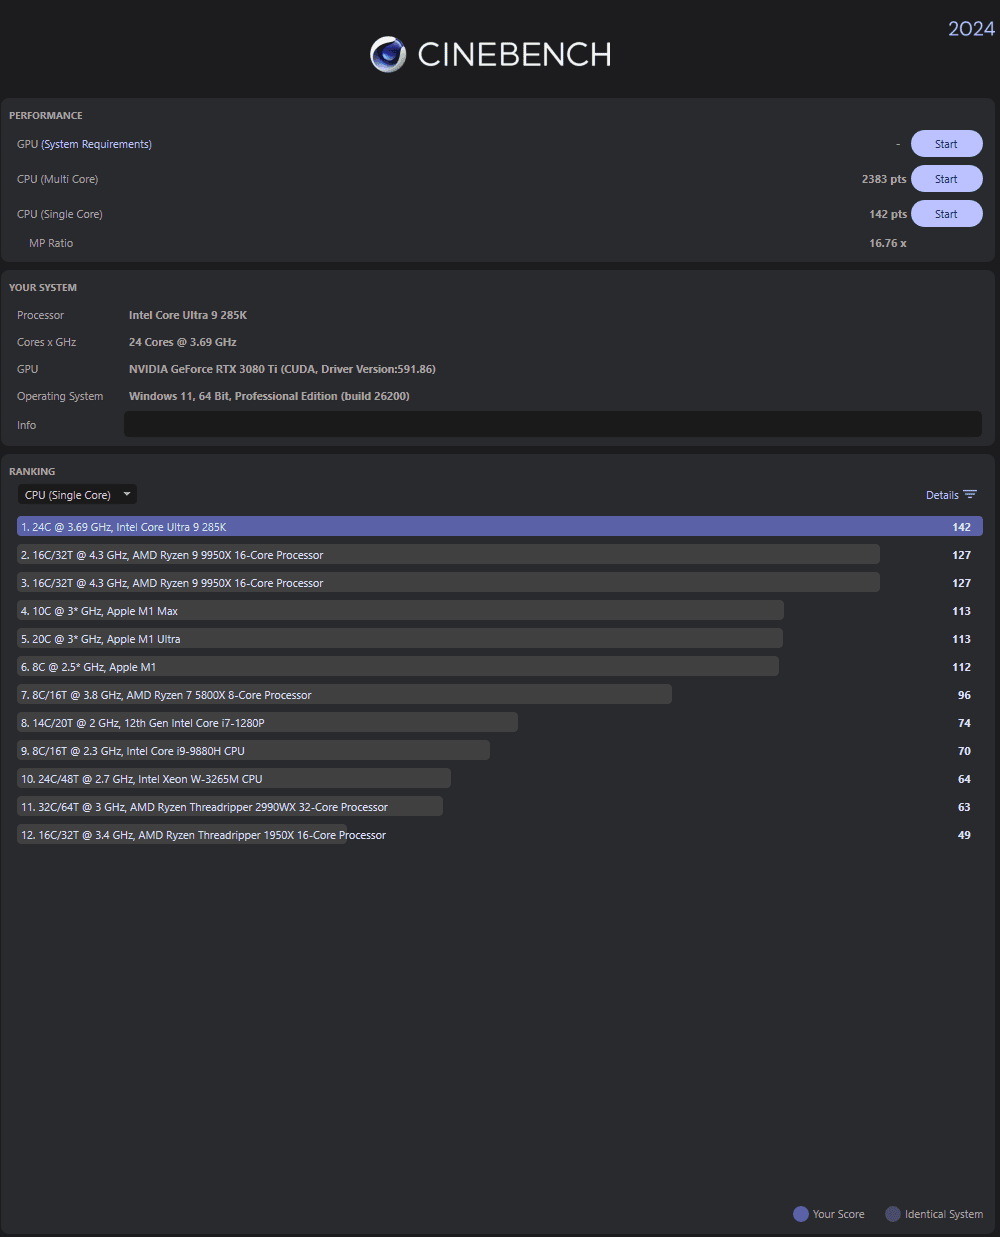Click the CPU (Multi Core) label
Image resolution: width=1000 pixels, height=1237 pixels.
coord(57,179)
